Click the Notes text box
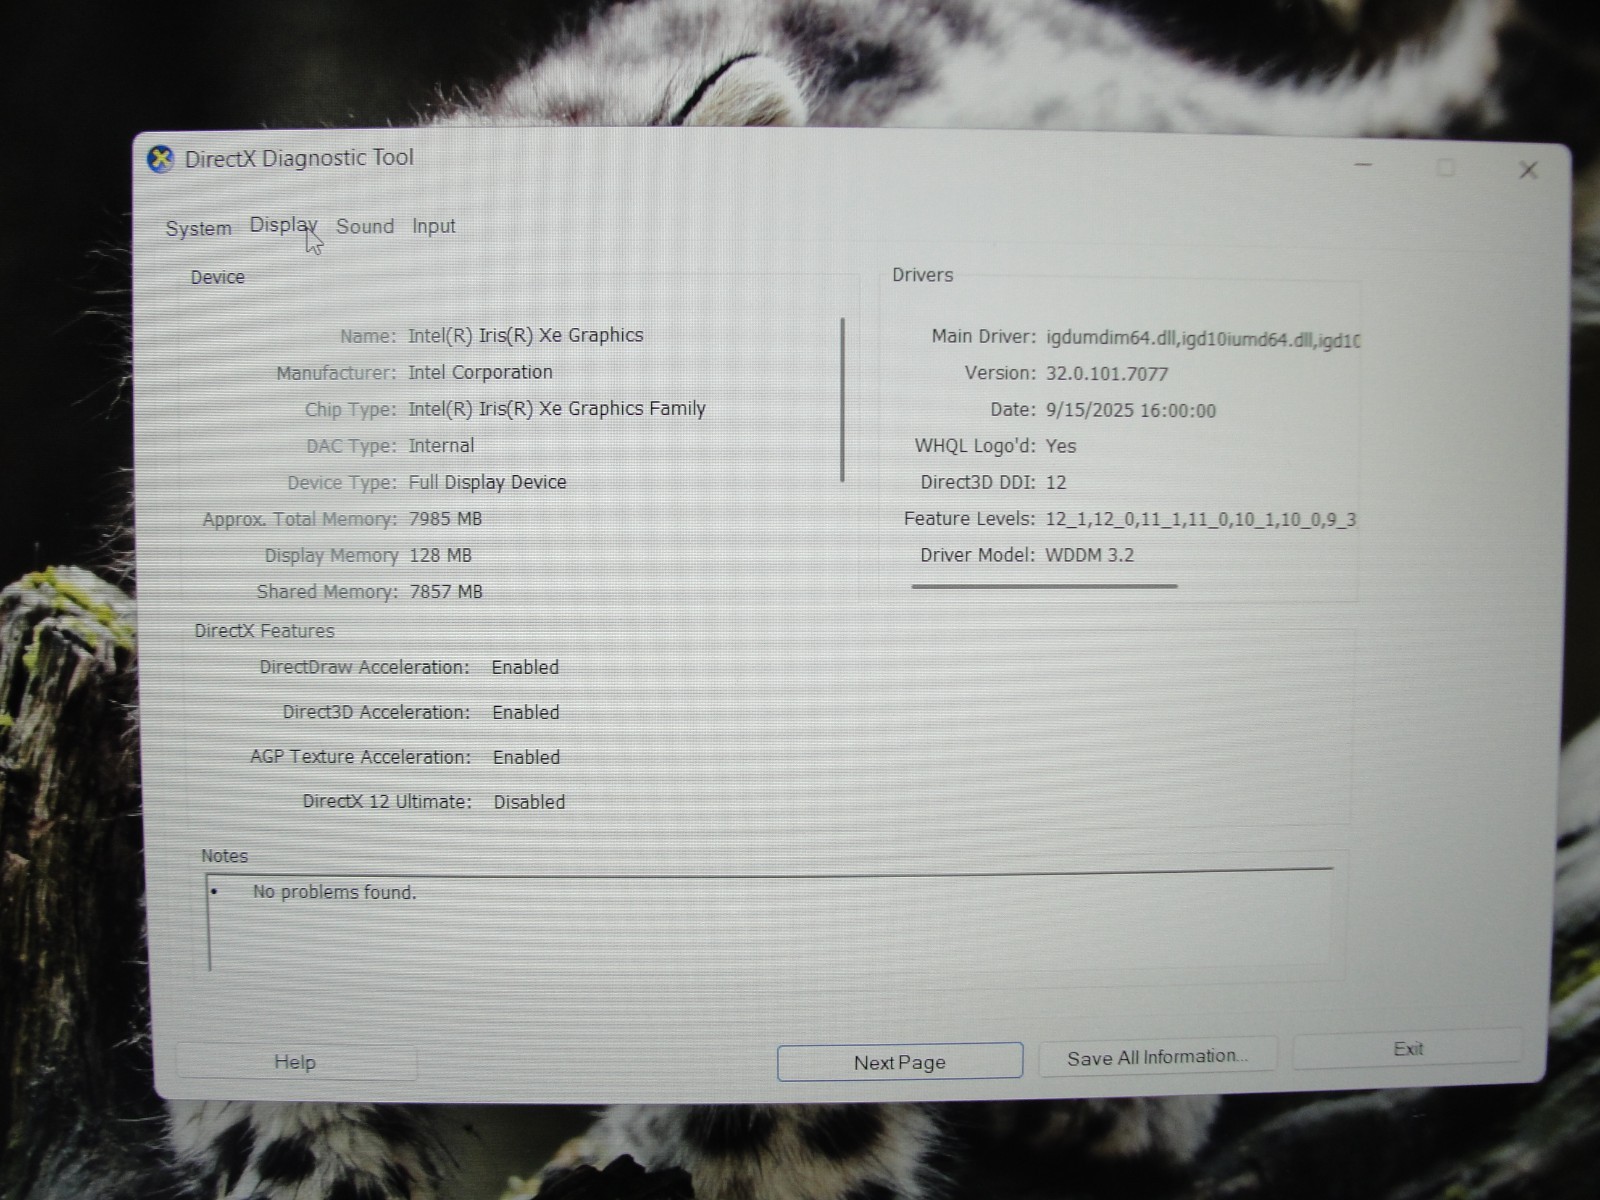 click(768, 921)
